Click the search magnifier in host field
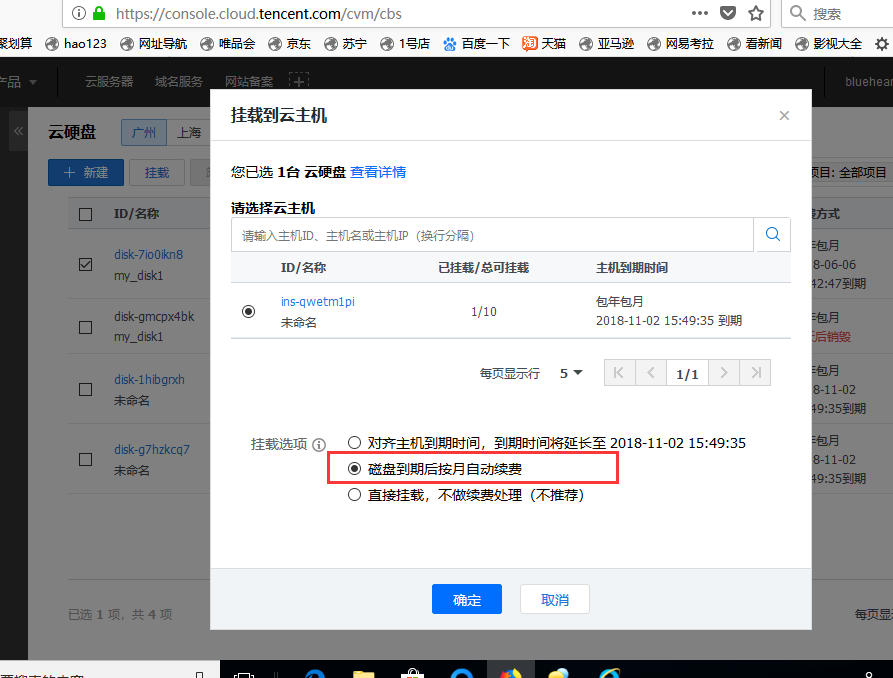 click(x=772, y=234)
